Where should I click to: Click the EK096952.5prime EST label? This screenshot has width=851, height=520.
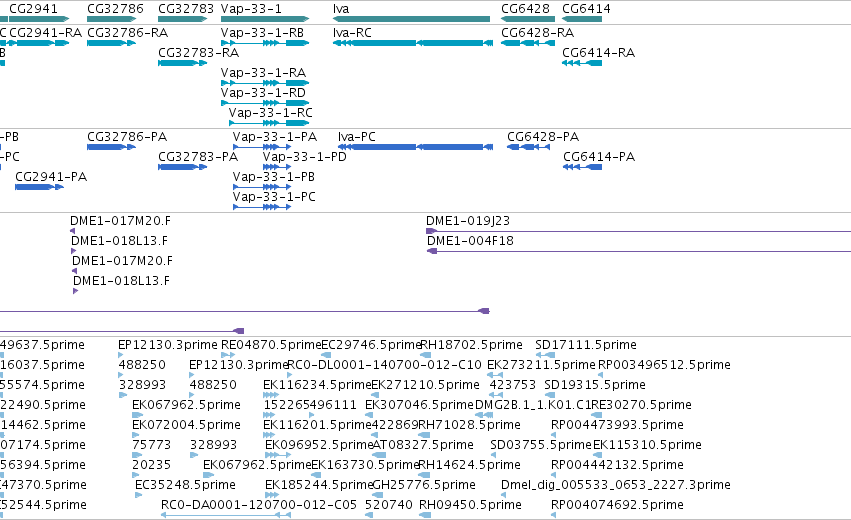[319, 445]
